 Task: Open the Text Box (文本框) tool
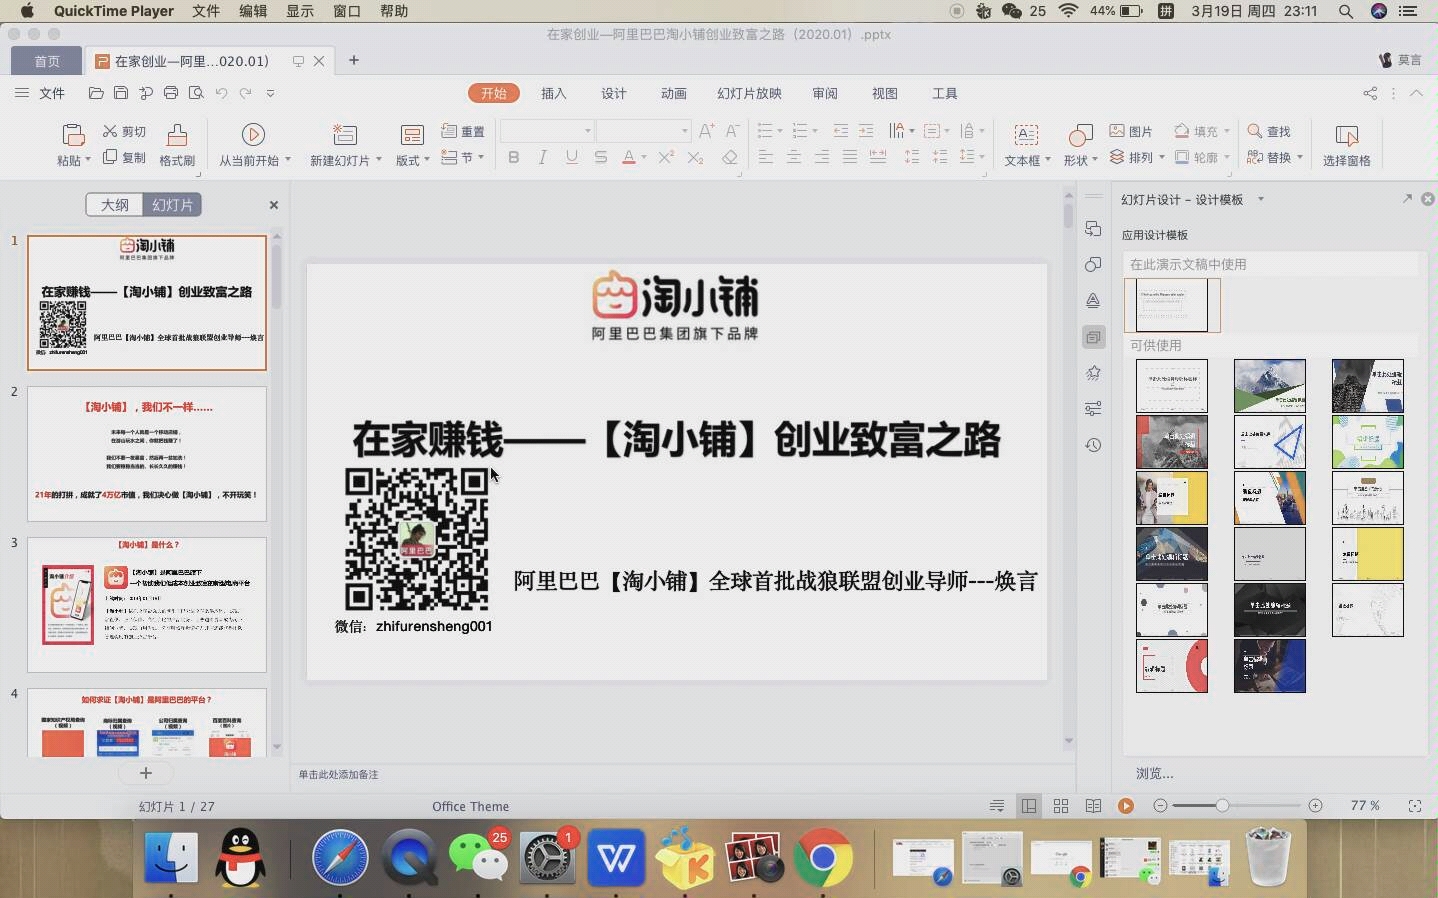(x=1025, y=143)
